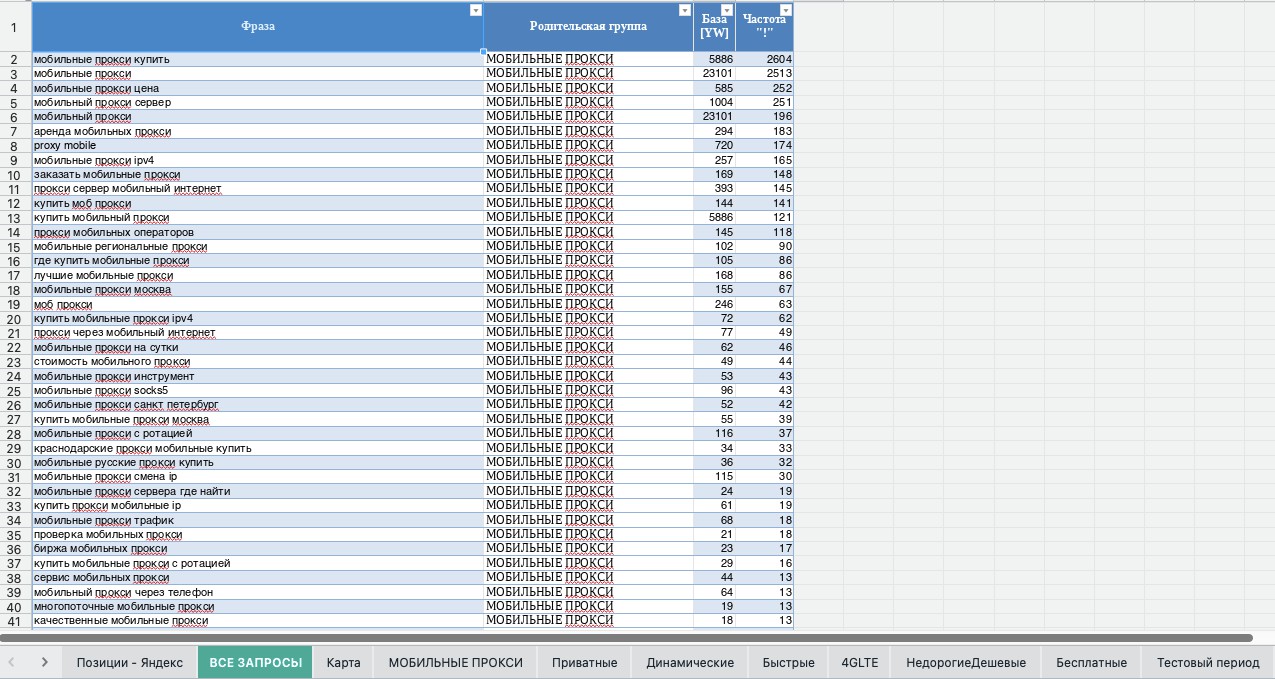Screen dimensions: 1275x679
Task: Select cell 'мобильные прокси москва'
Action: pos(258,289)
